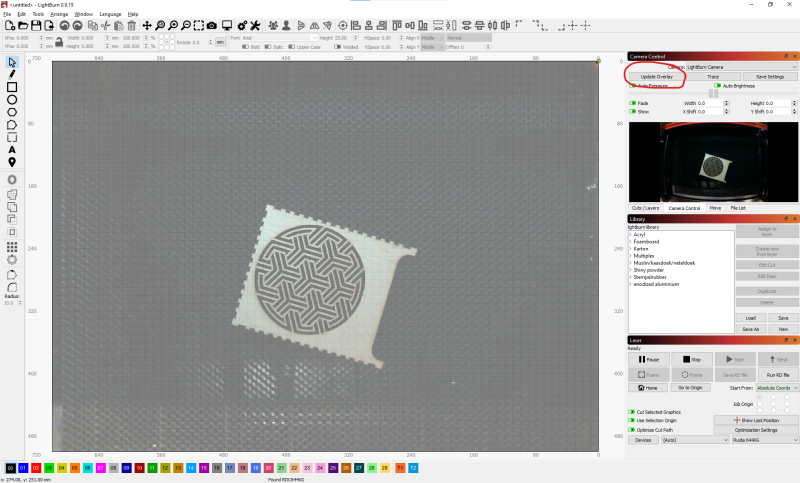The width and height of the screenshot is (800, 483).
Task: Open the Tools menu
Action: pyautogui.click(x=38, y=14)
